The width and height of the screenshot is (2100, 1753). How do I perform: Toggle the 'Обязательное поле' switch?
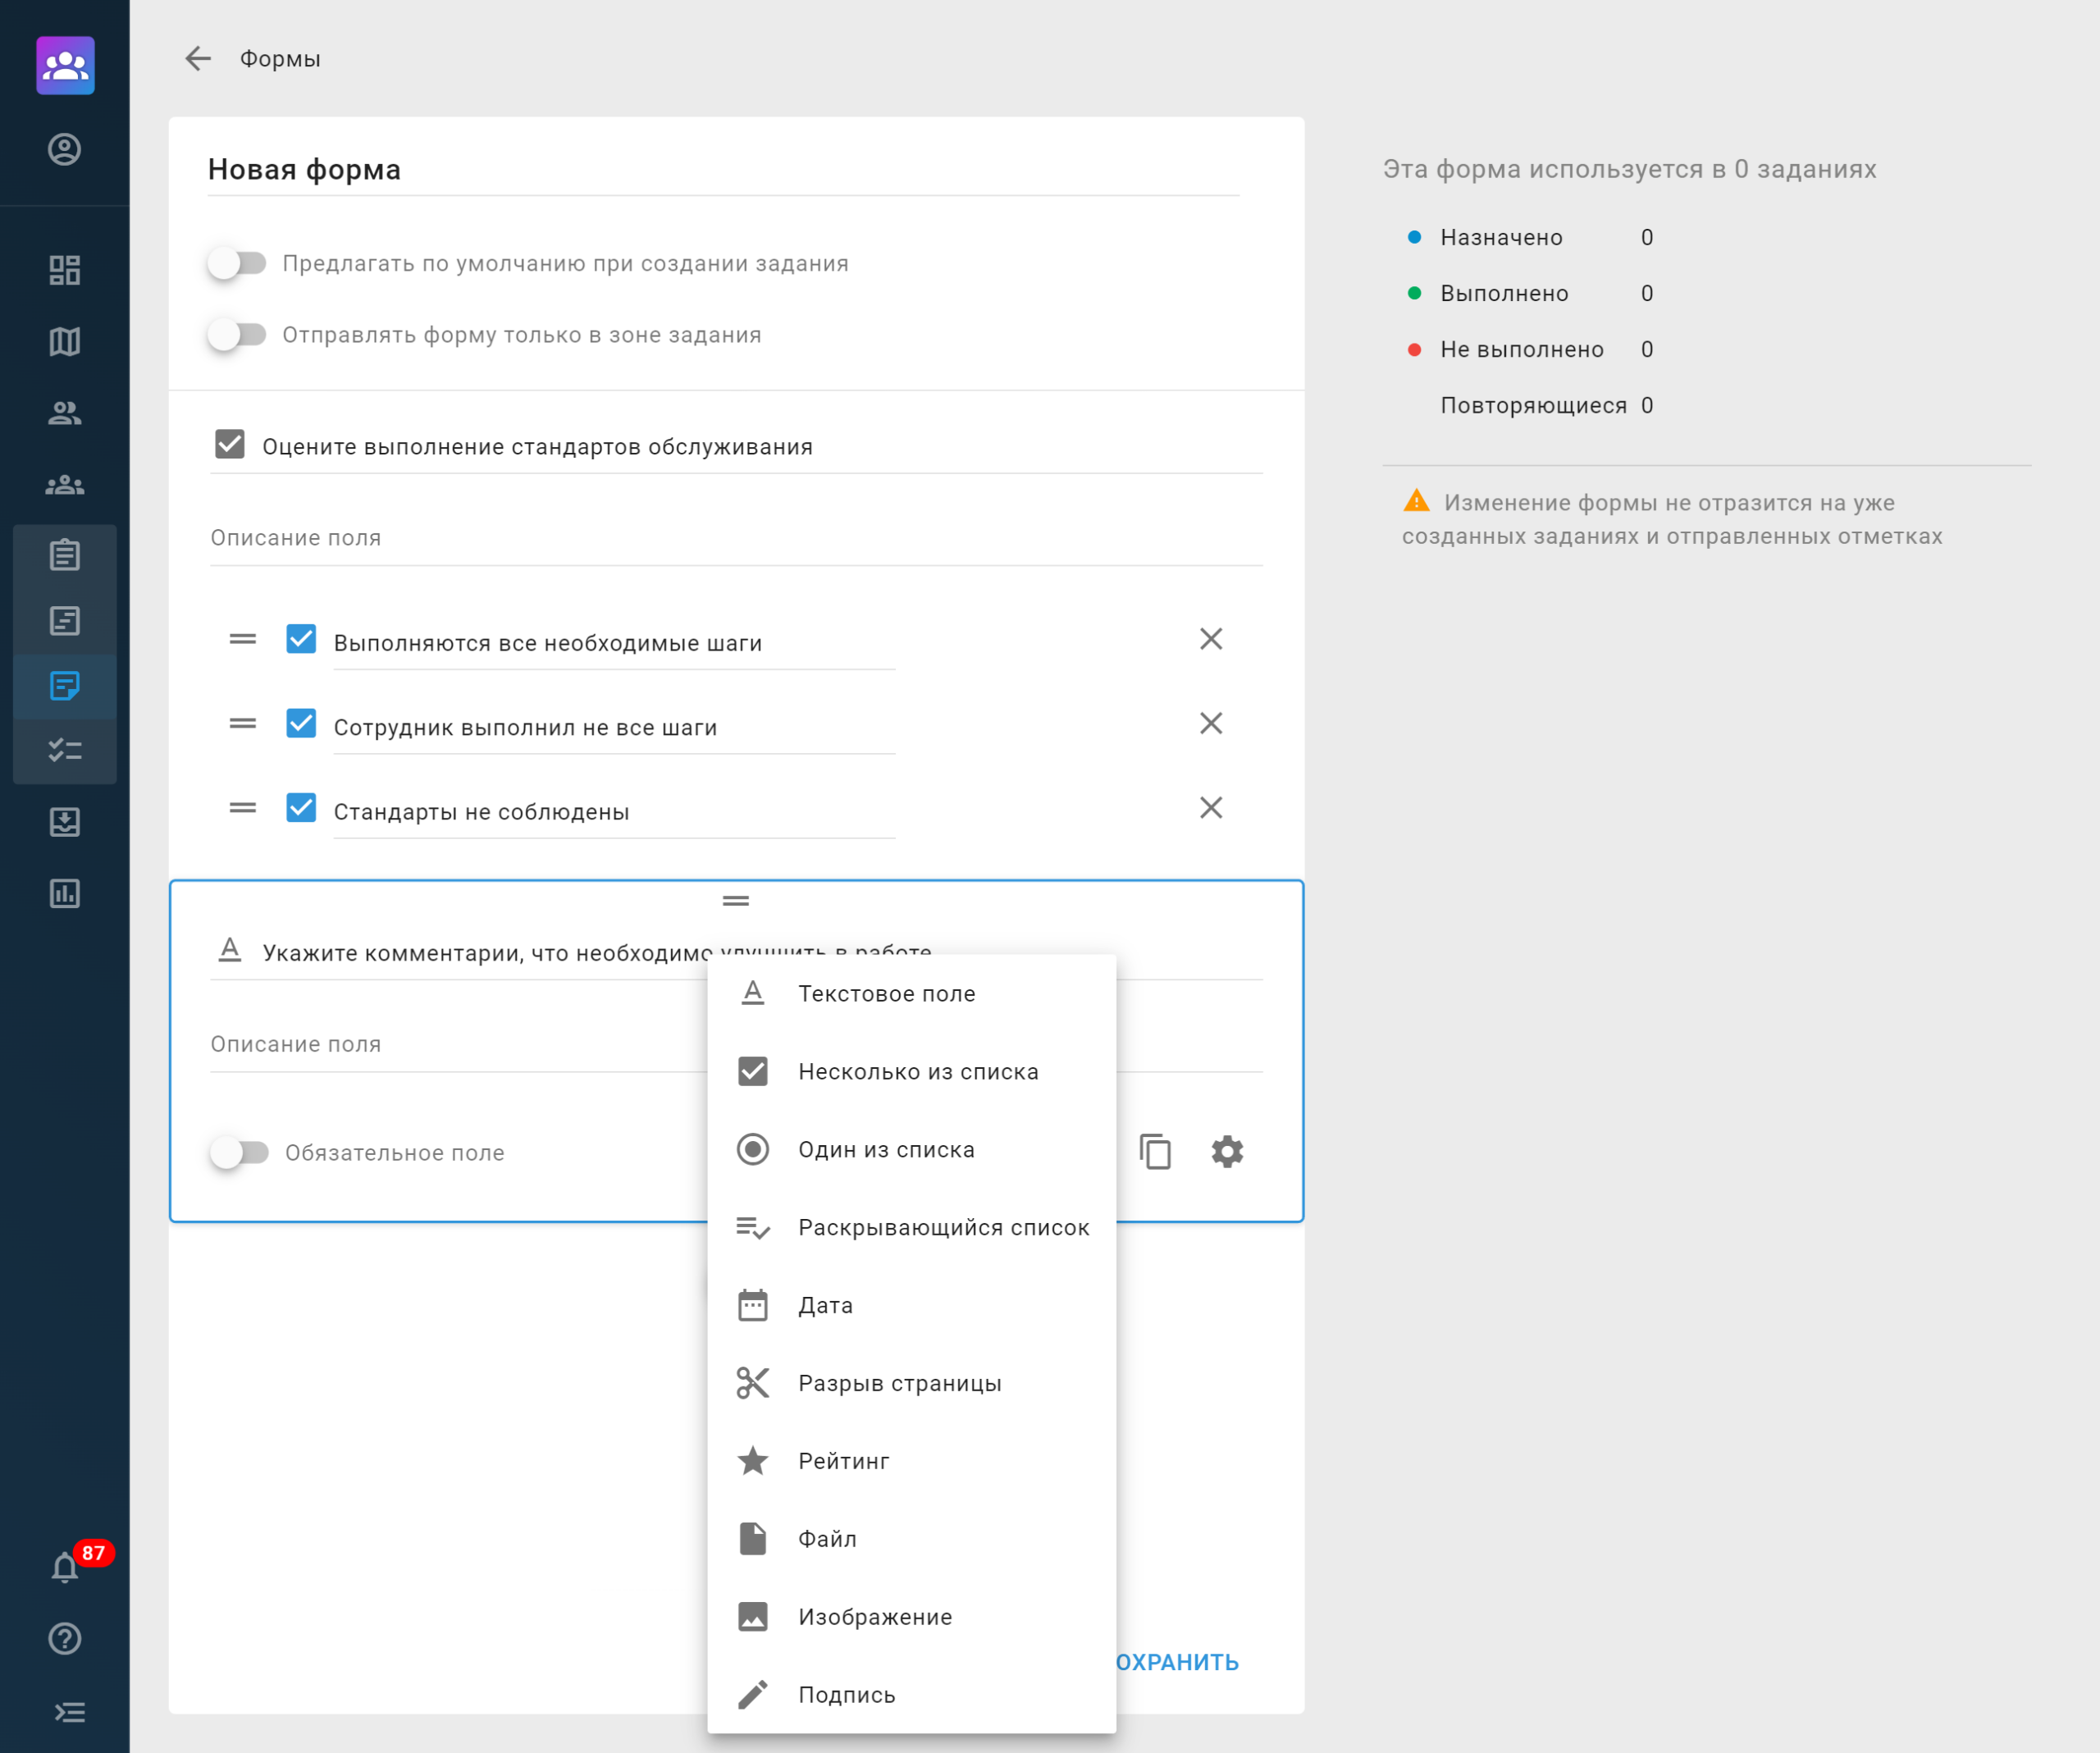pos(239,1152)
